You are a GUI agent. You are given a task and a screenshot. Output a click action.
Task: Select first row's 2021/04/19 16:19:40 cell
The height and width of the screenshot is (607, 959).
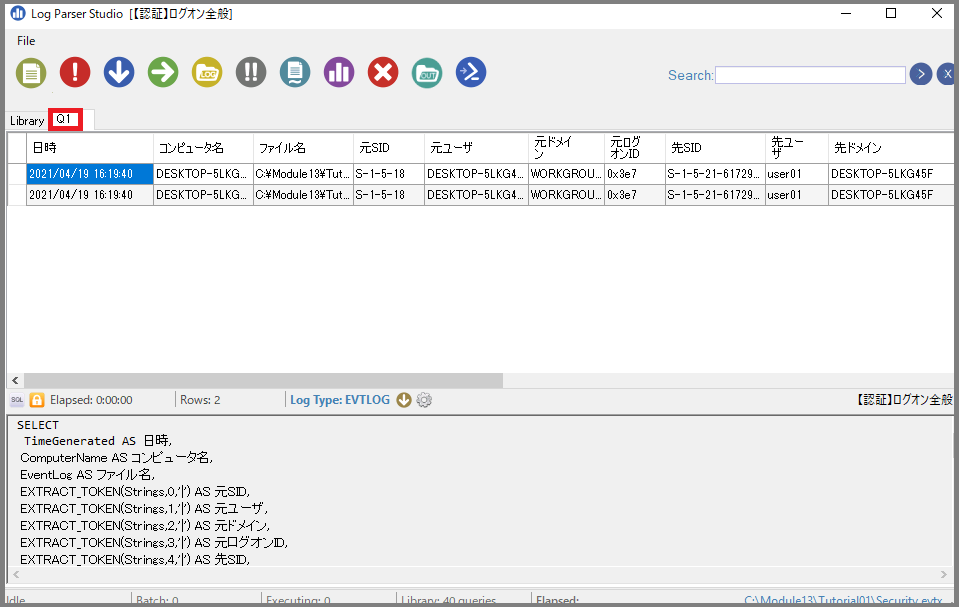90,174
